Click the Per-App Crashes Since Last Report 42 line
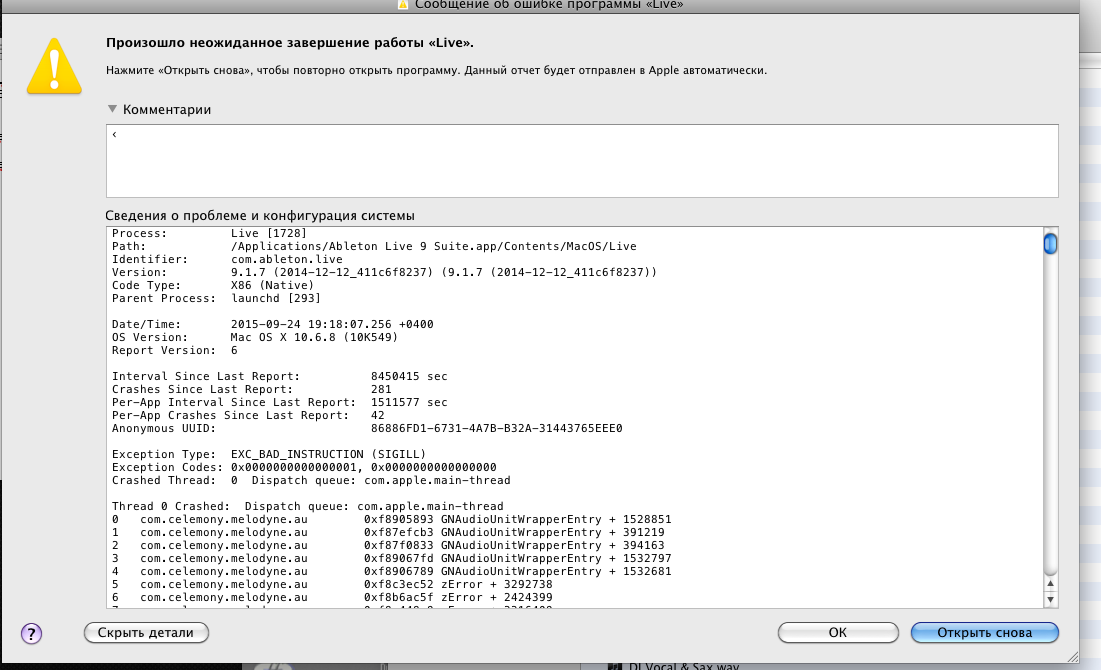 pos(248,415)
